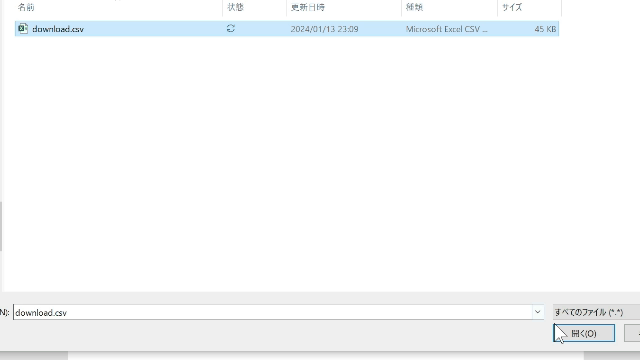This screenshot has width=640, height=360.
Task: Sort files by the サイズ column header
Action: point(512,7)
